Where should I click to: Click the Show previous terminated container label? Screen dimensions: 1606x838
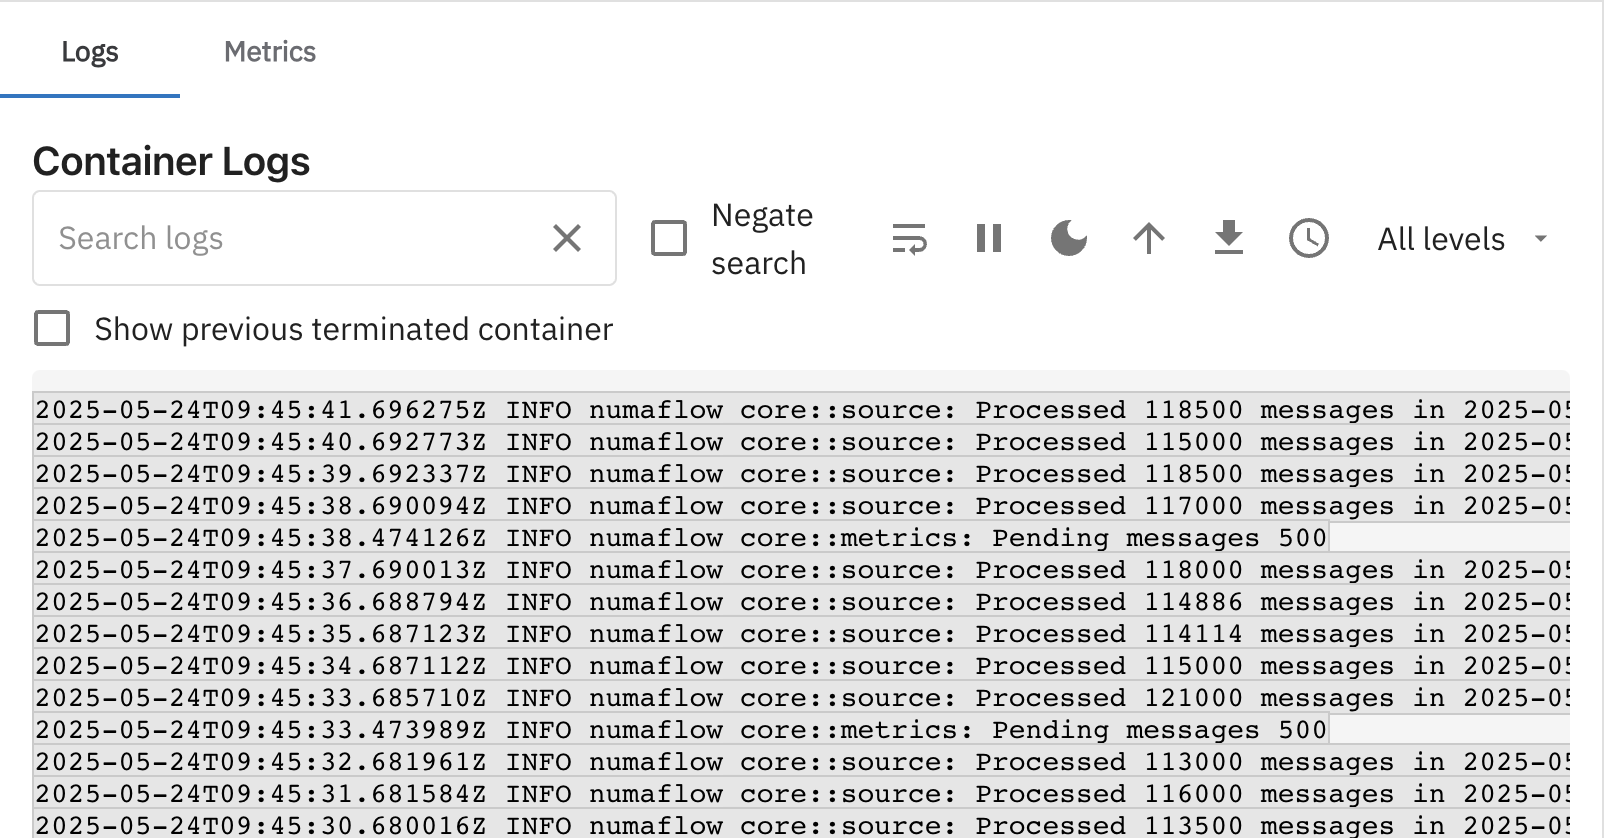(354, 329)
